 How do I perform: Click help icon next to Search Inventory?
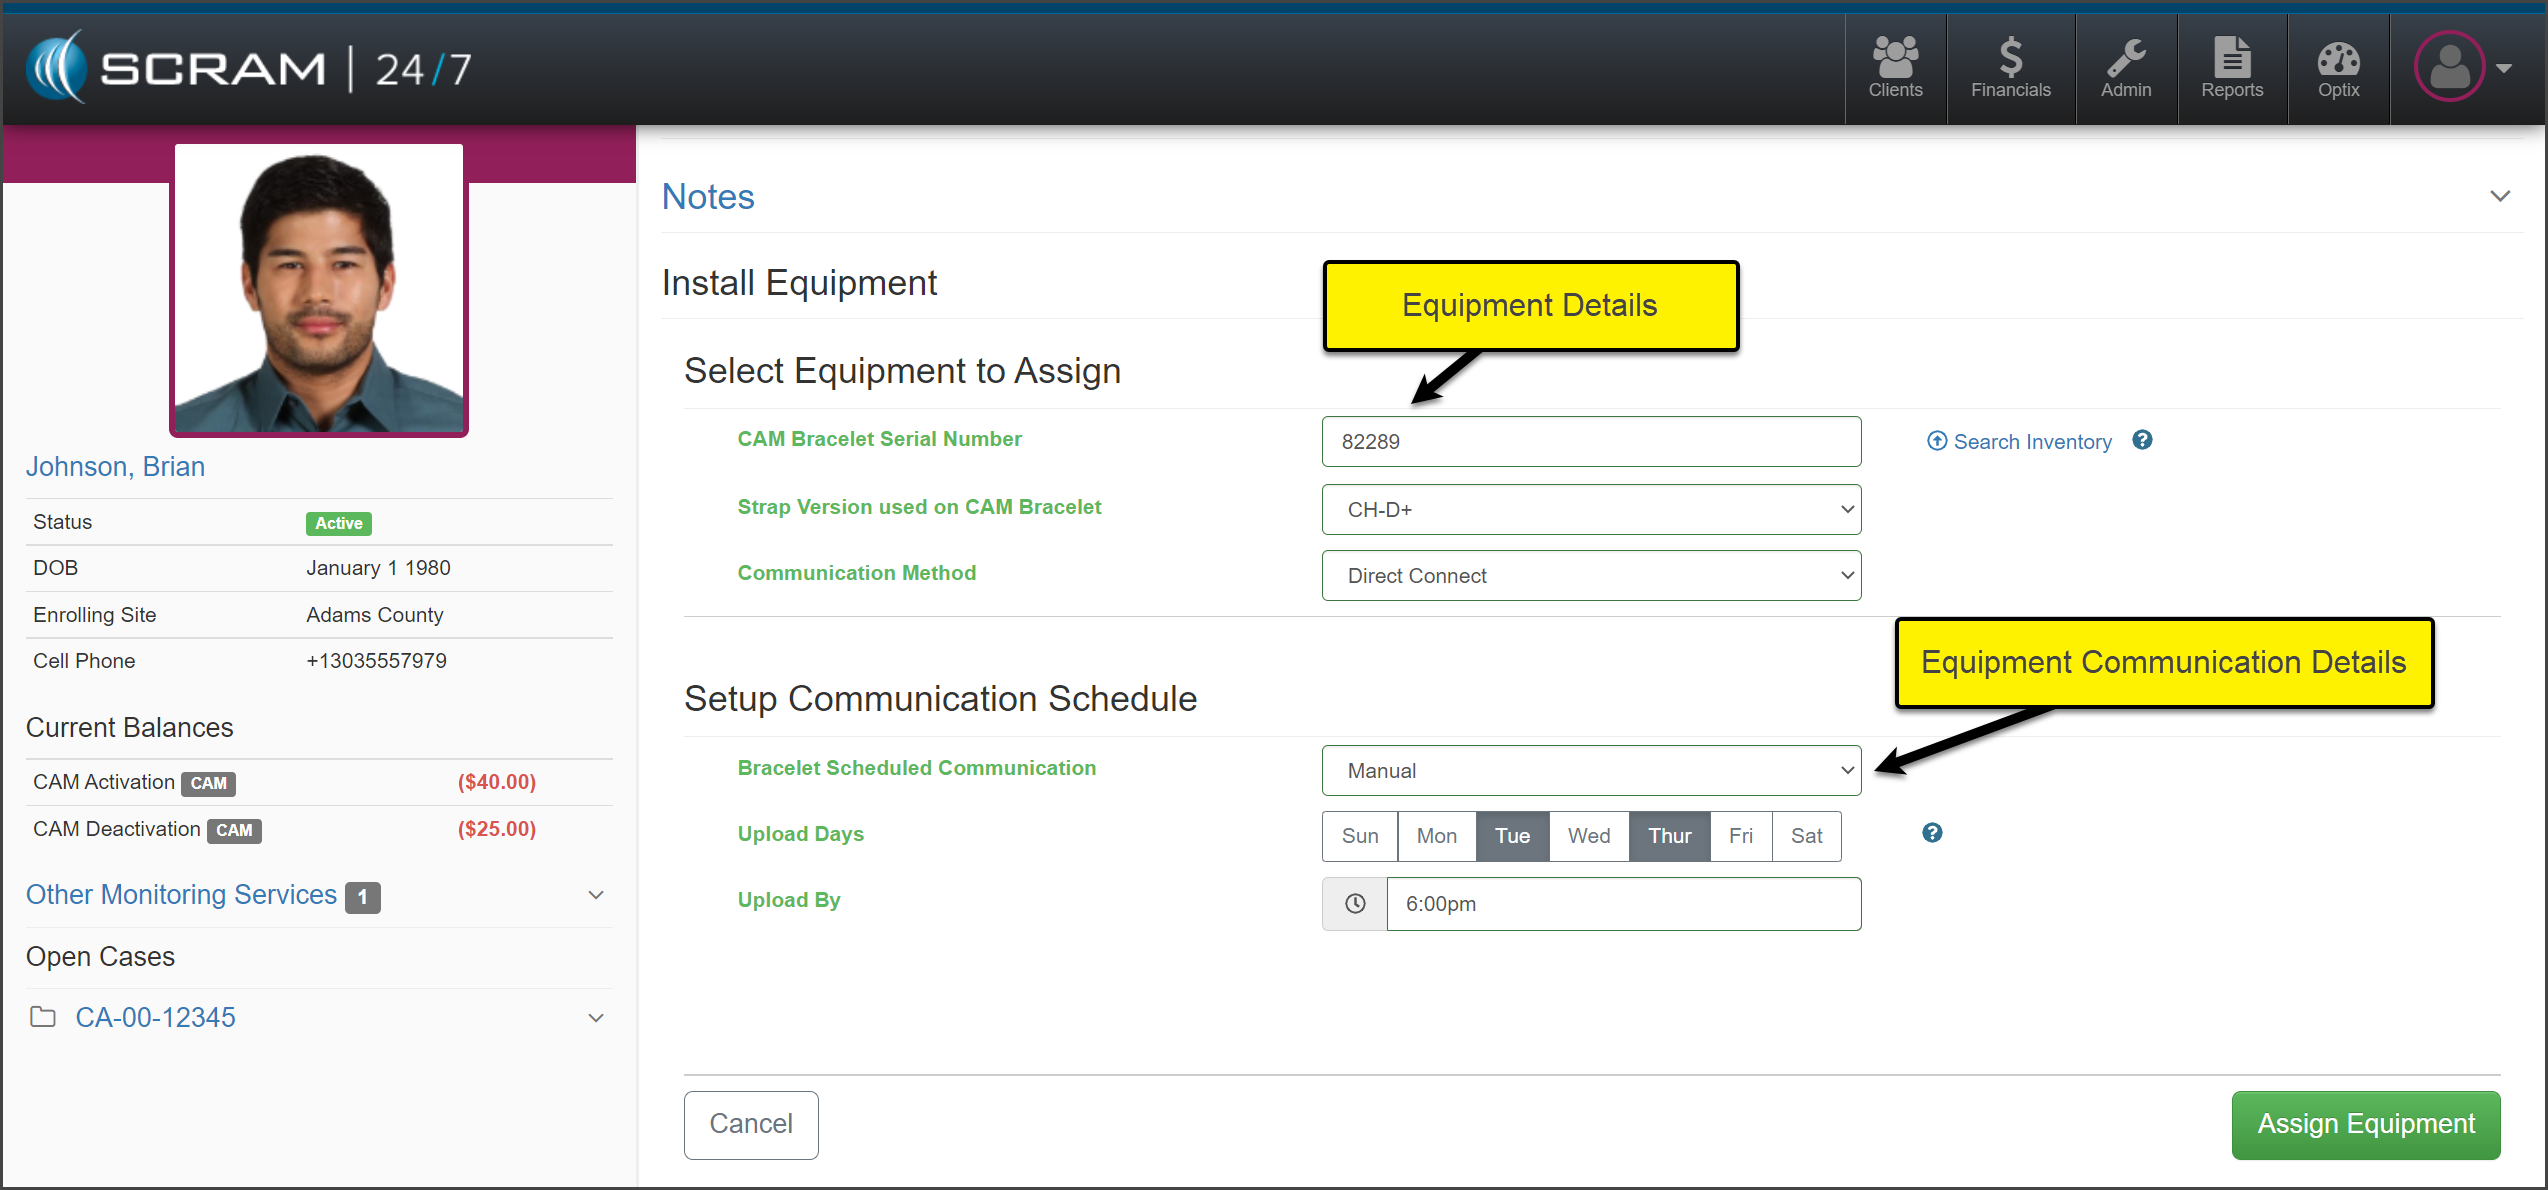(x=2142, y=440)
